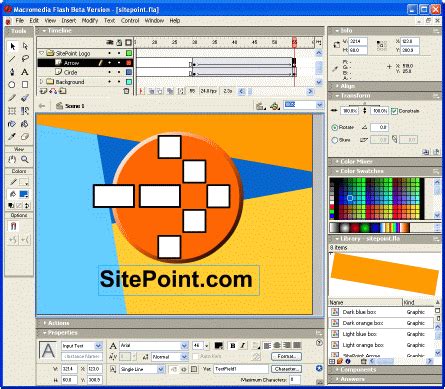Toggle the Auto Kern checkbox
This screenshot has width=445, height=389.
tap(196, 357)
